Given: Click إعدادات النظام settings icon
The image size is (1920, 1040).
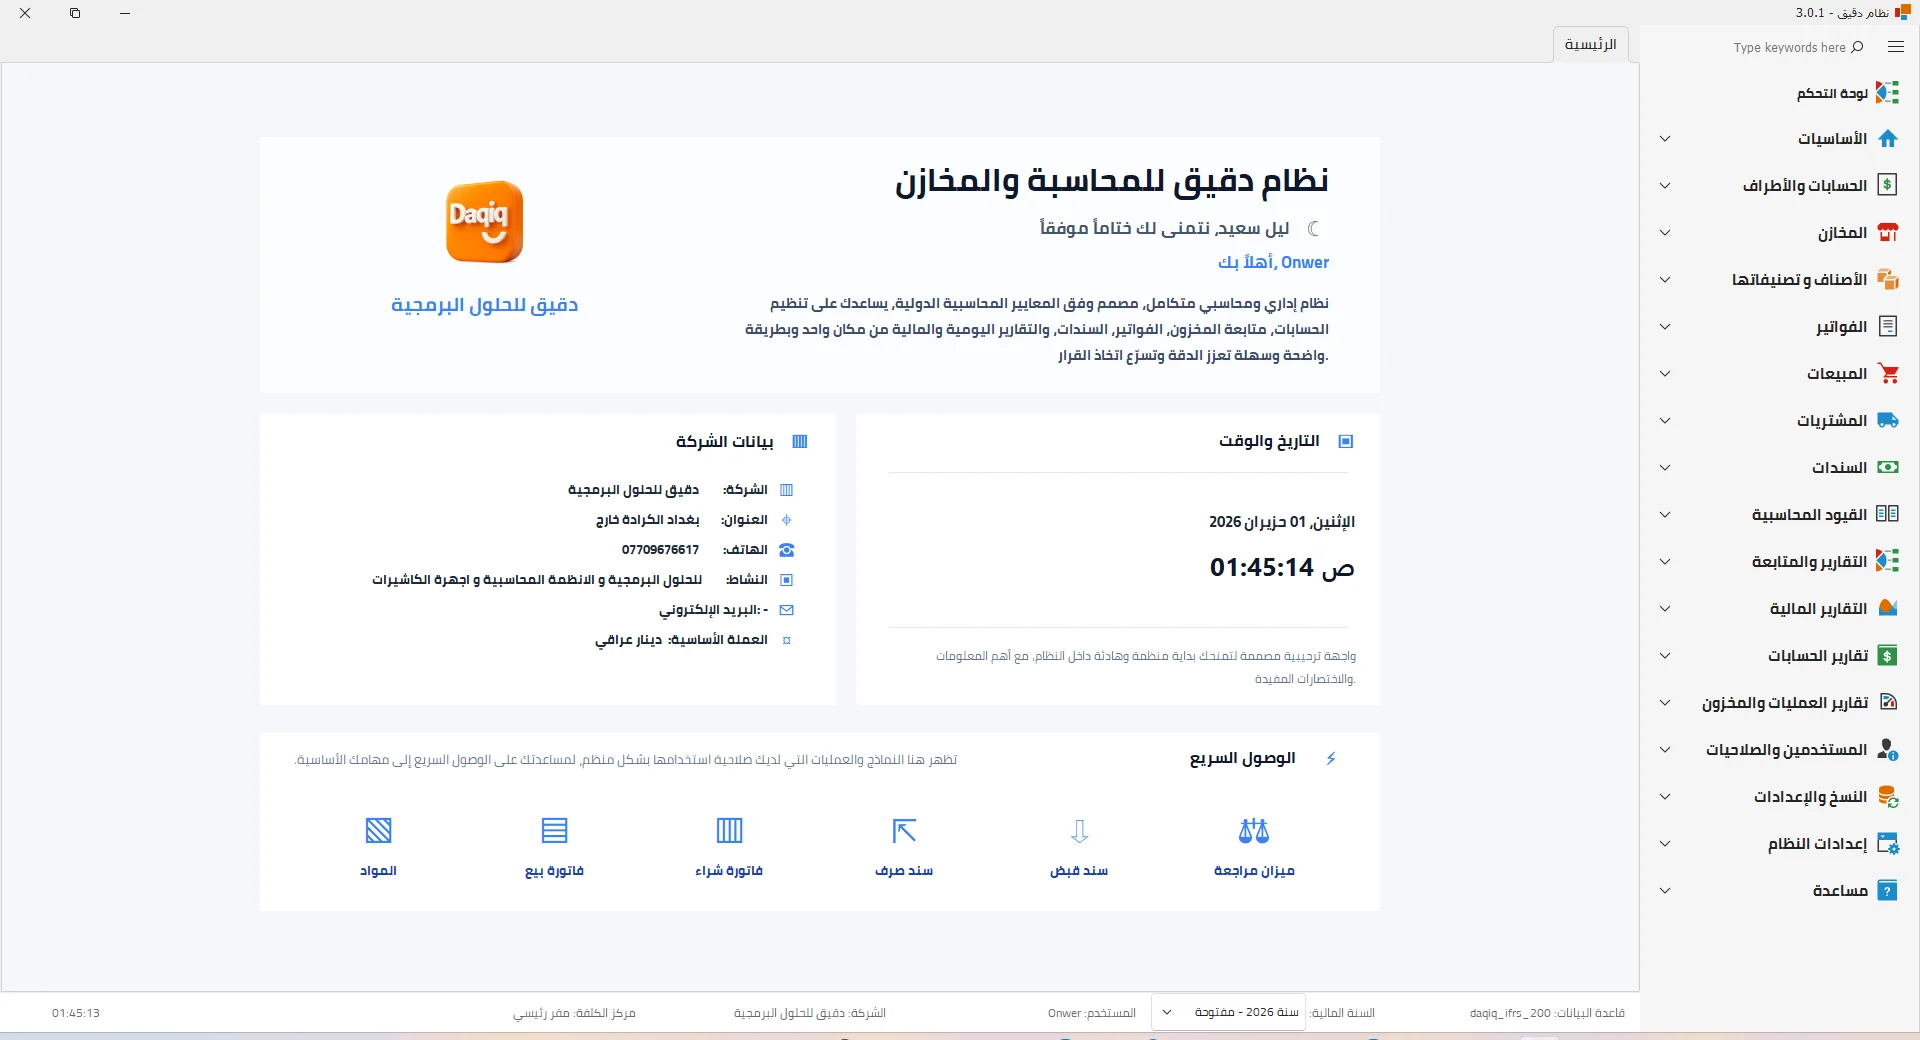Looking at the screenshot, I should 1887,843.
